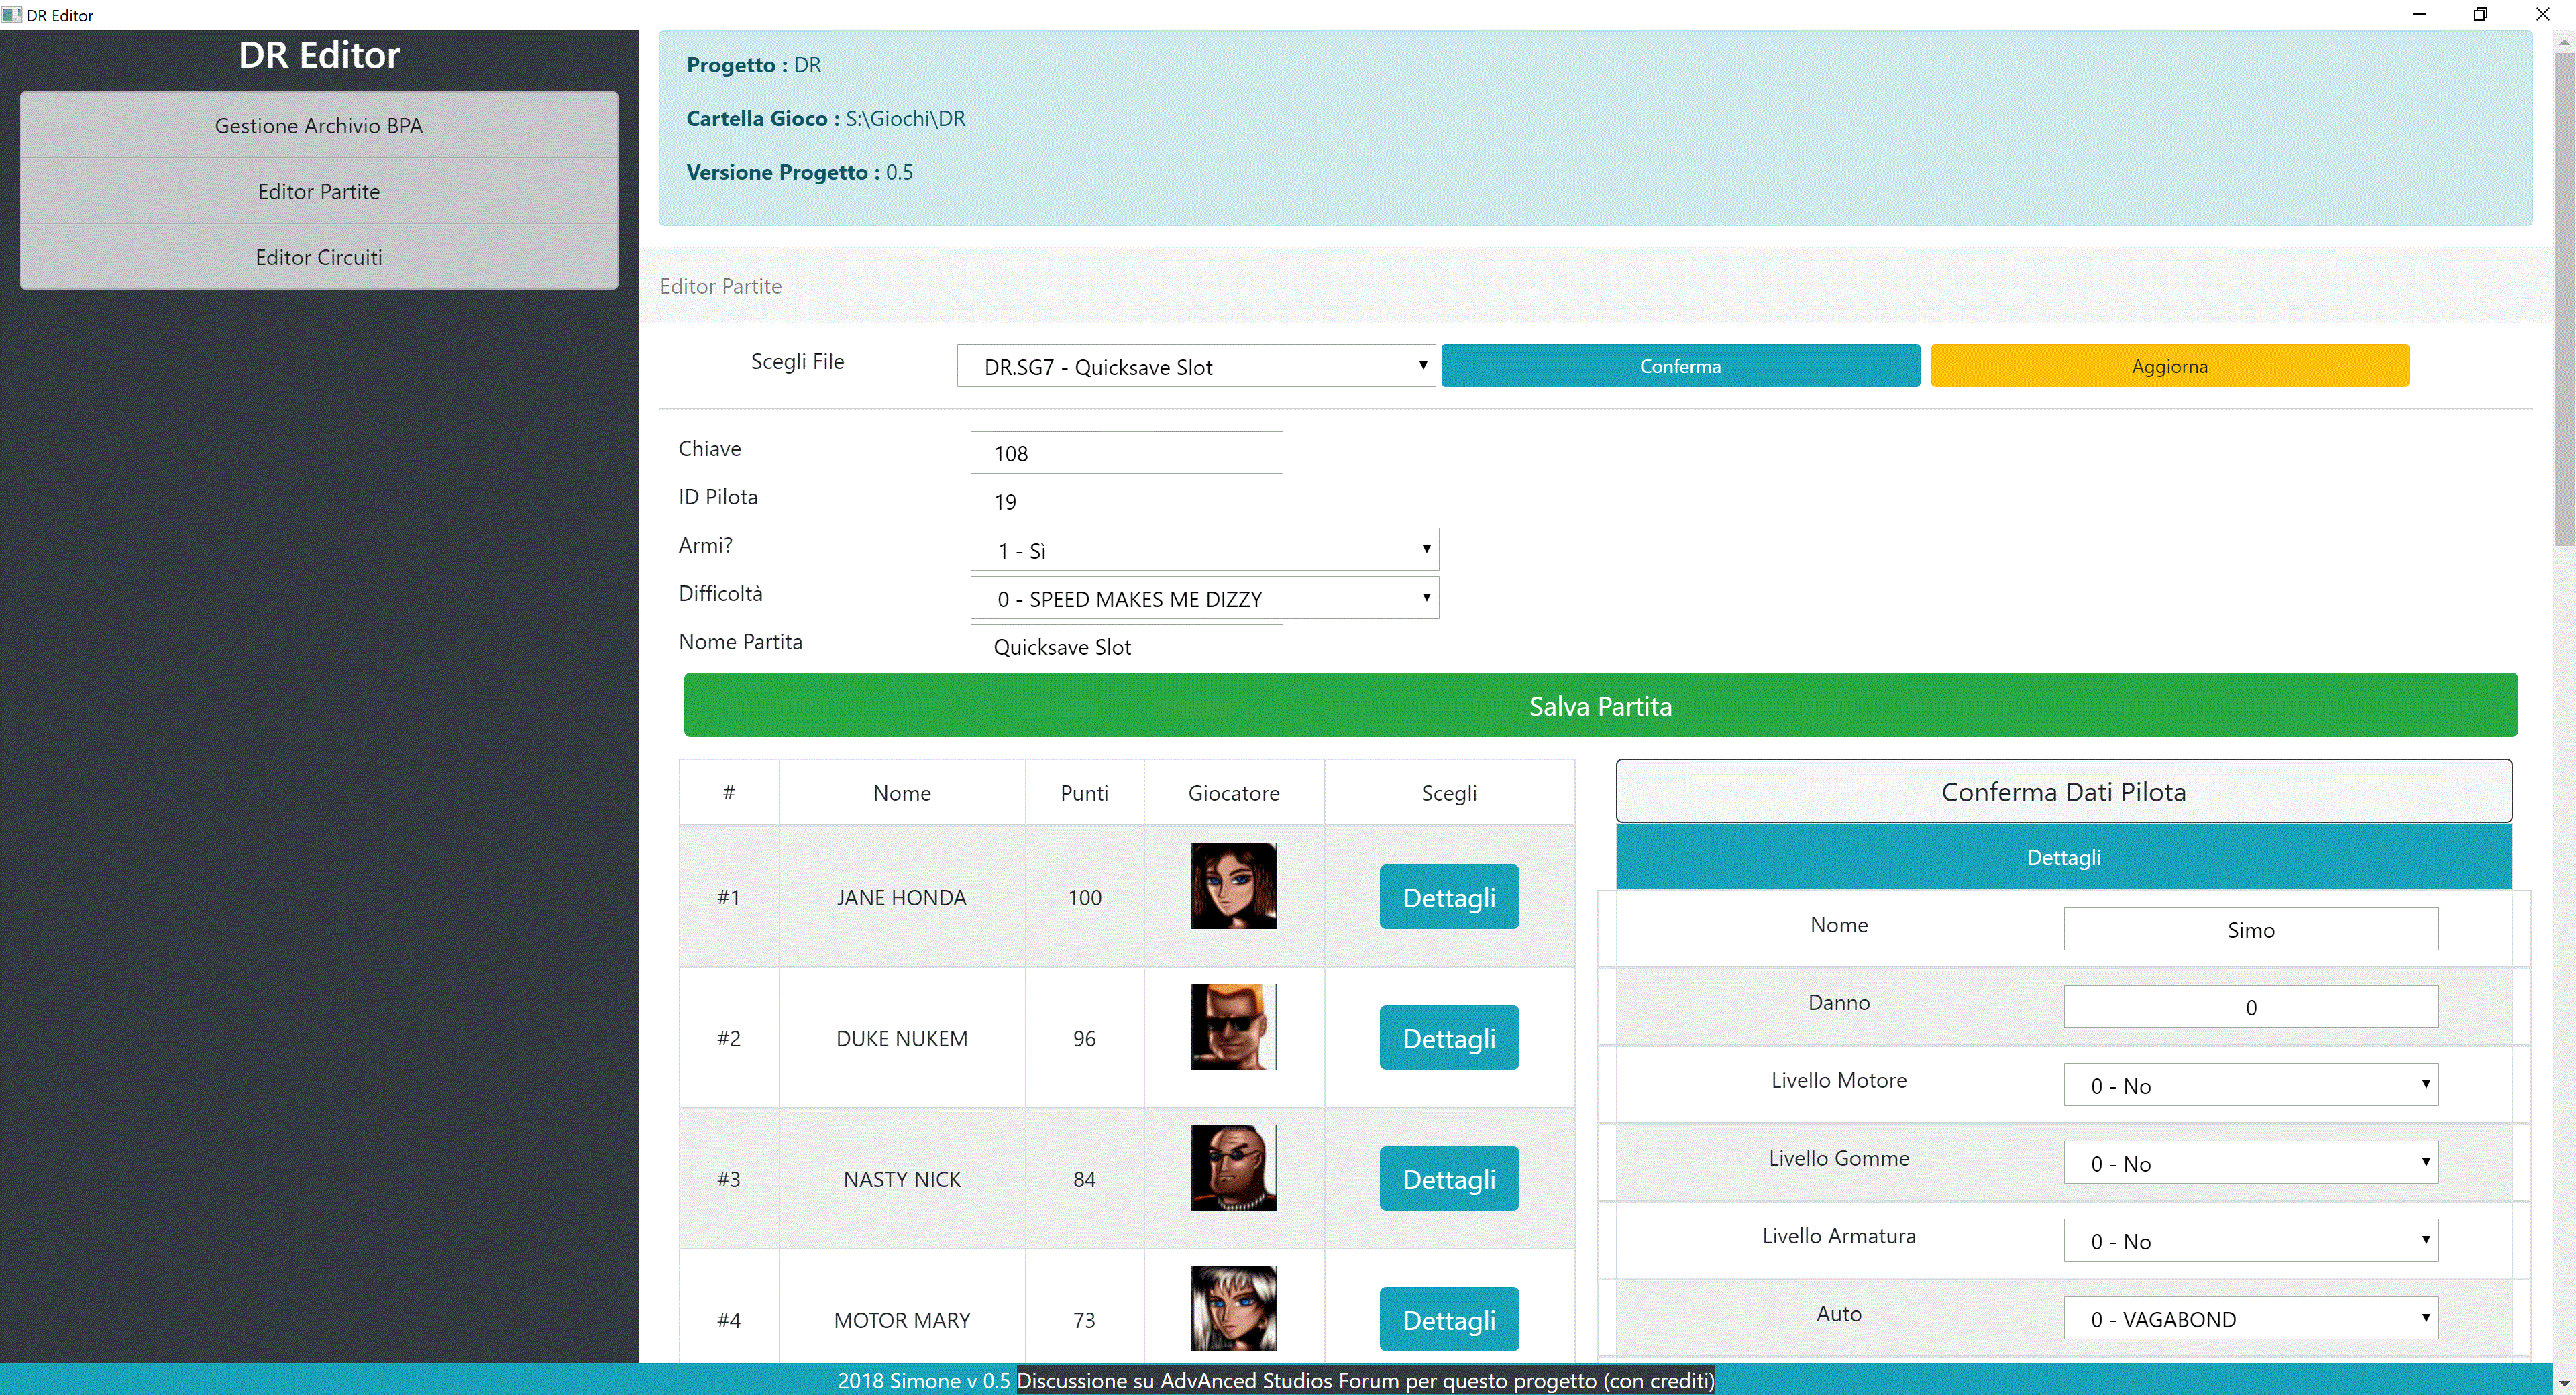This screenshot has width=2576, height=1395.
Task: Expand the Livello Motore dropdown
Action: [x=2250, y=1085]
